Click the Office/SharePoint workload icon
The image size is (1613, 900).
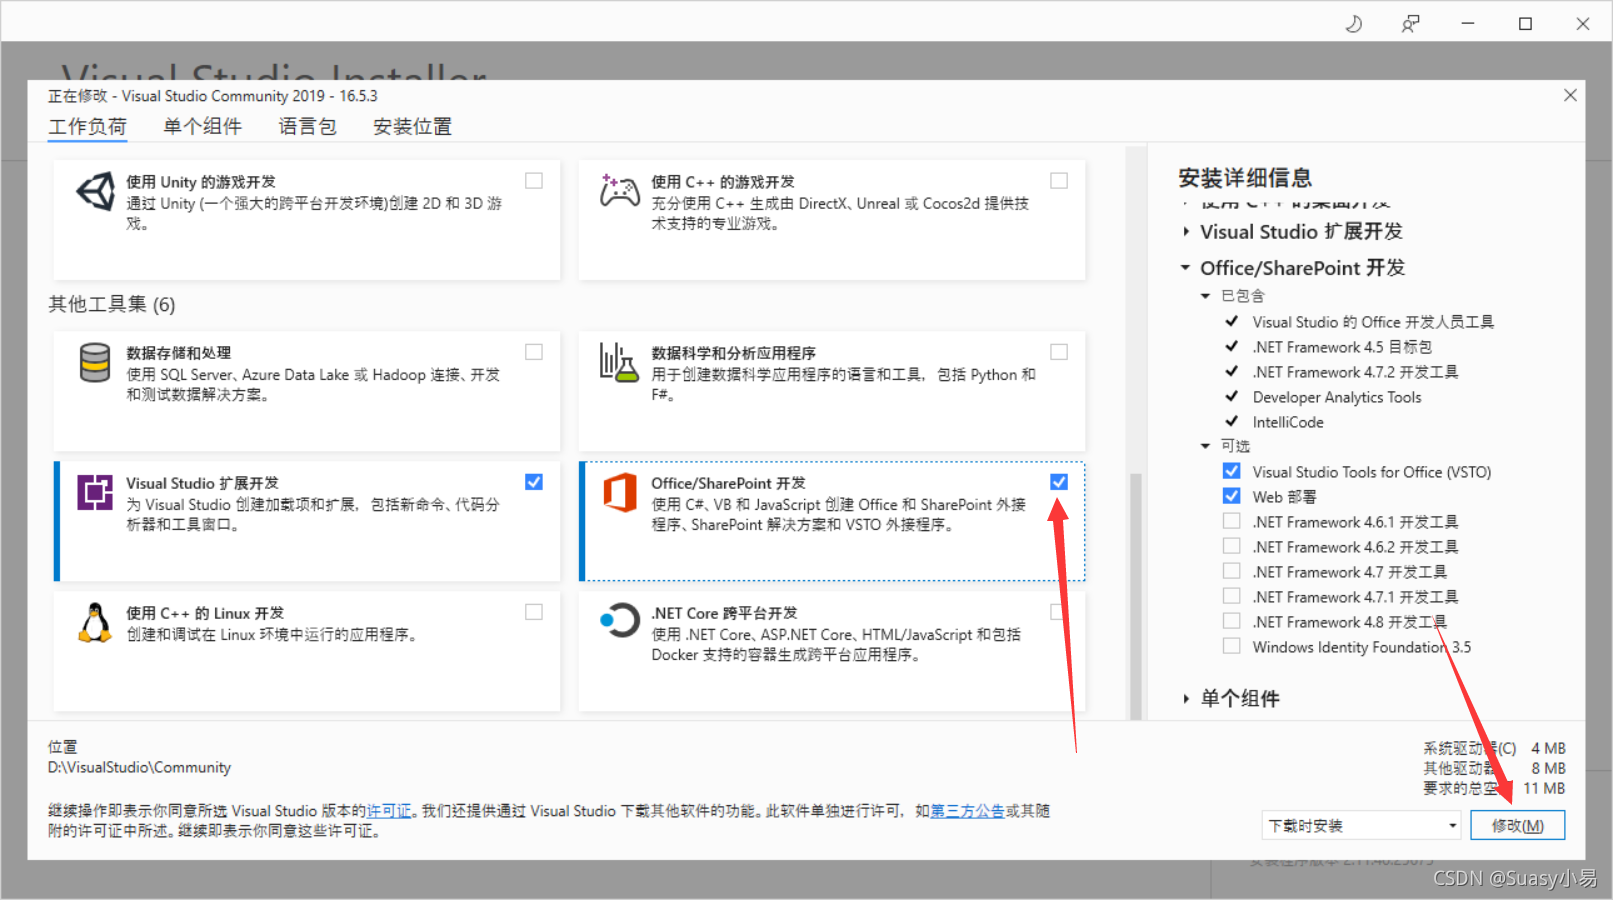pos(619,492)
